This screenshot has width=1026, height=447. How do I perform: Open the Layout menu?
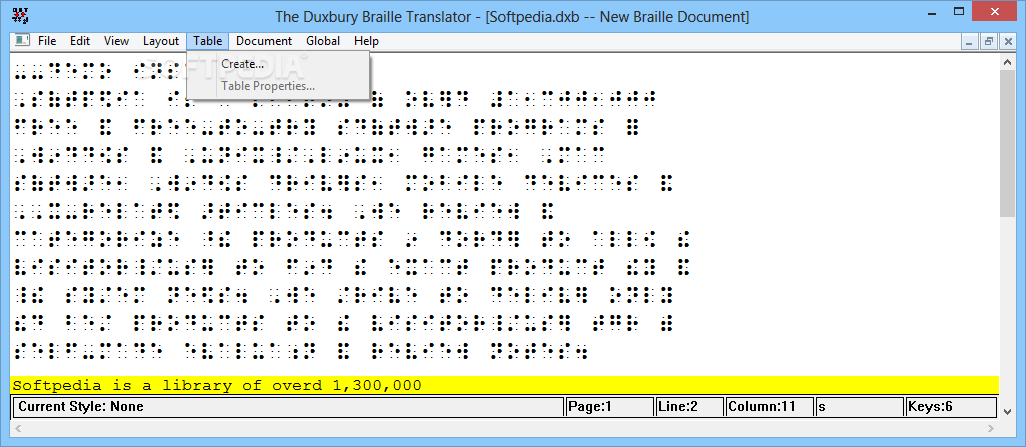(161, 41)
